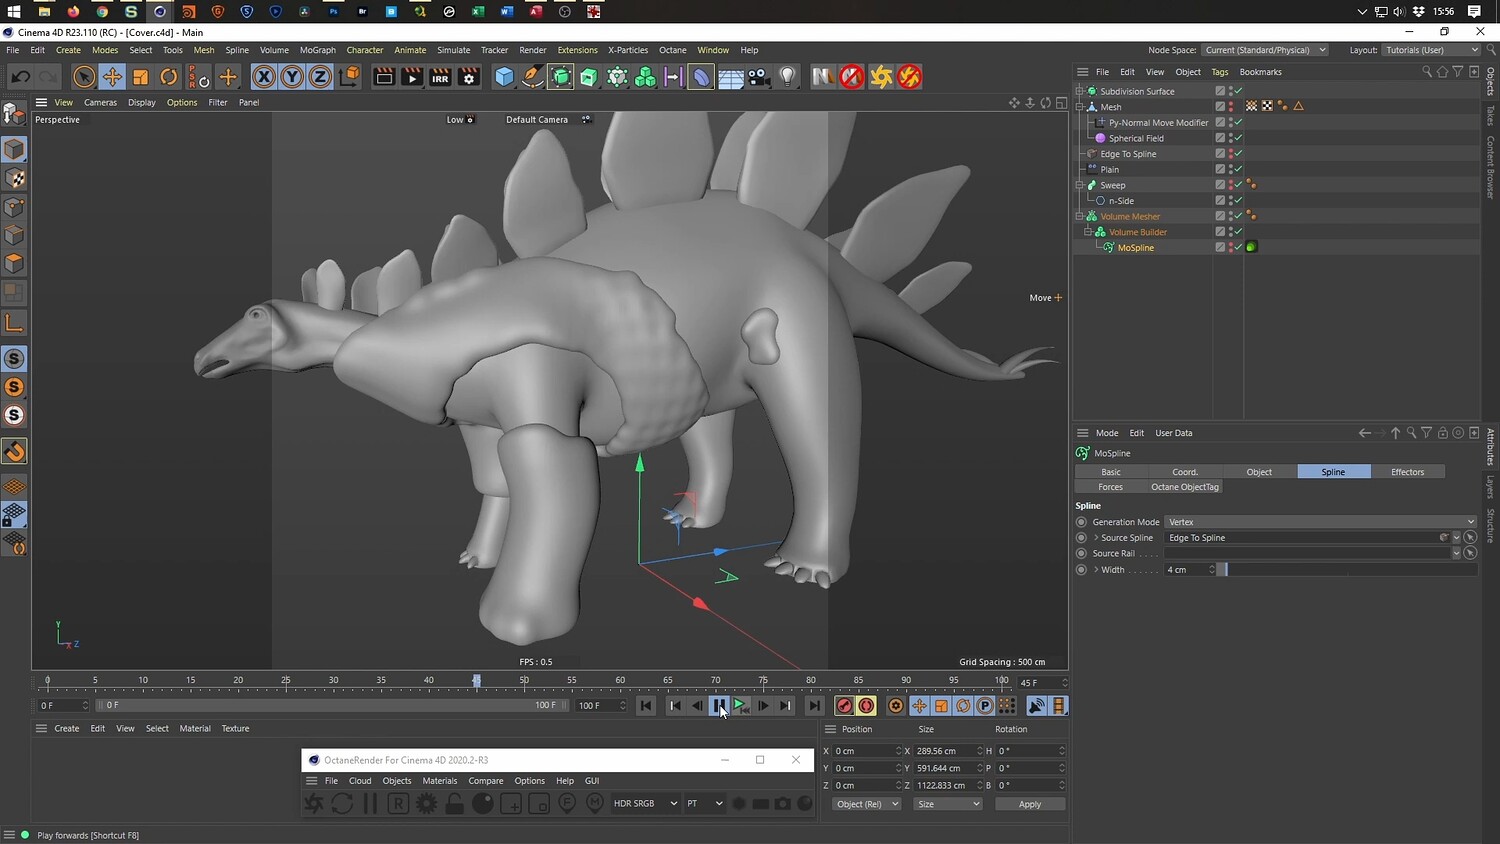Click the Spline Pen tool icon
The height and width of the screenshot is (844, 1500).
tap(533, 77)
